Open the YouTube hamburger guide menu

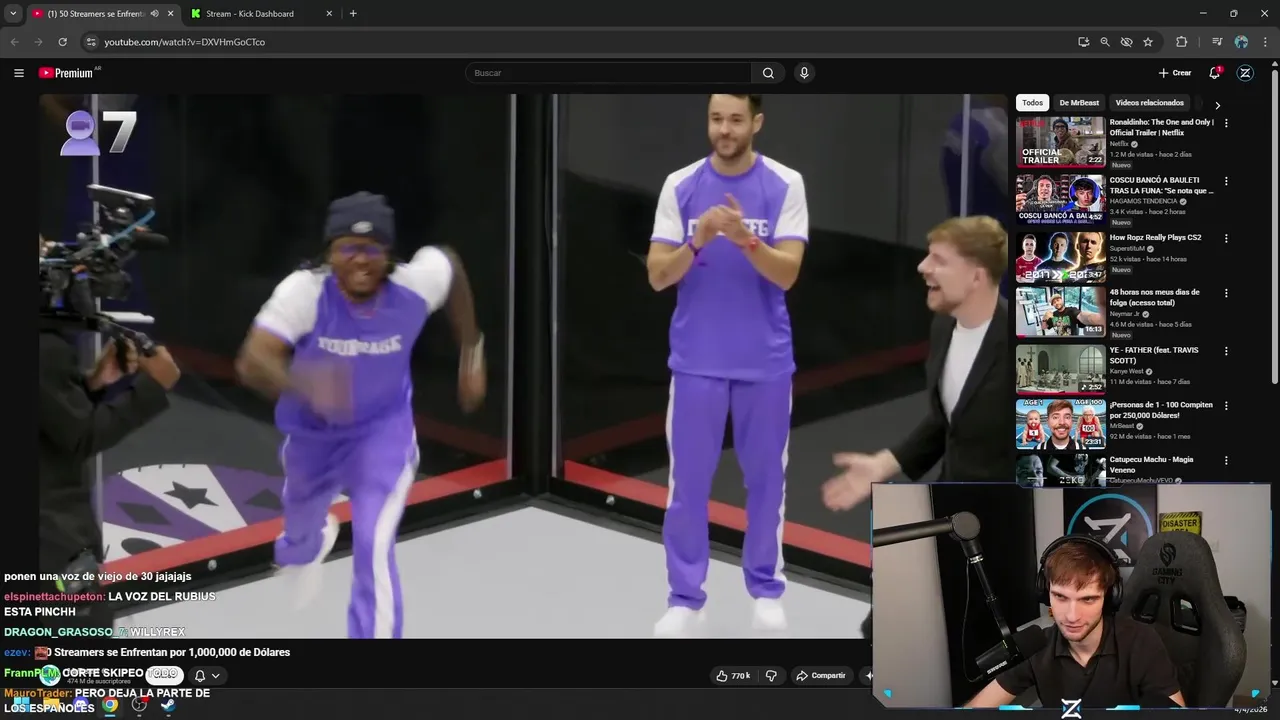point(18,73)
